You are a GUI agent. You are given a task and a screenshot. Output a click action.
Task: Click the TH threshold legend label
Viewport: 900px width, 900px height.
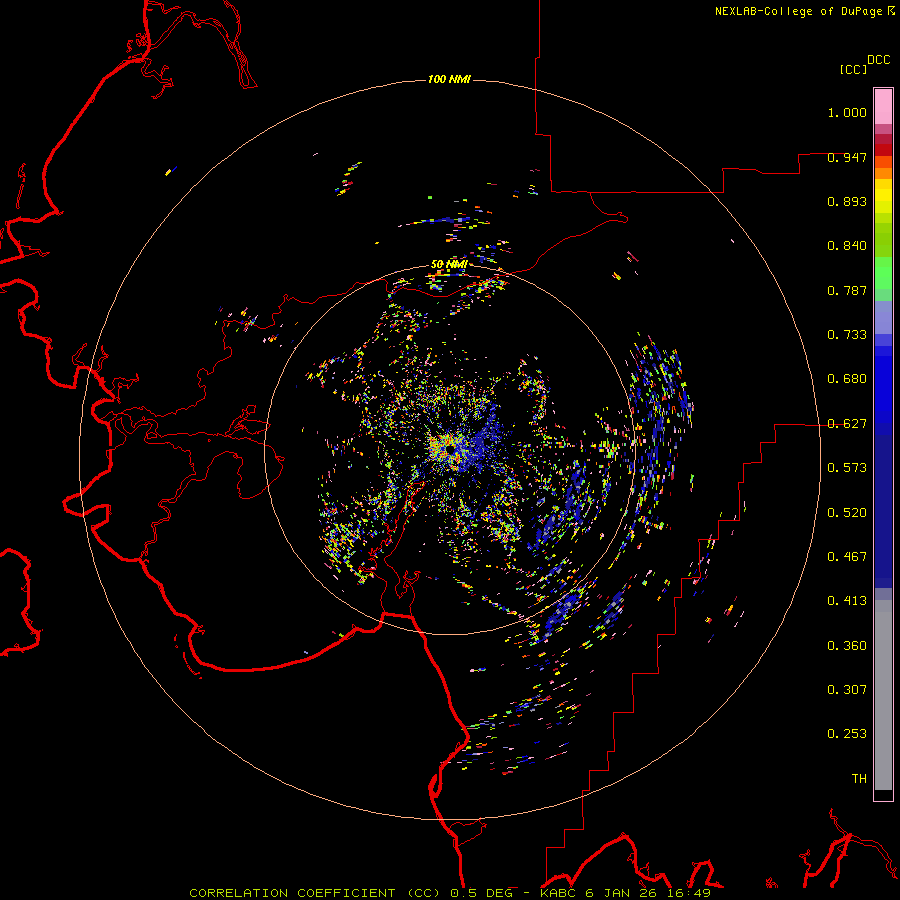(x=859, y=779)
